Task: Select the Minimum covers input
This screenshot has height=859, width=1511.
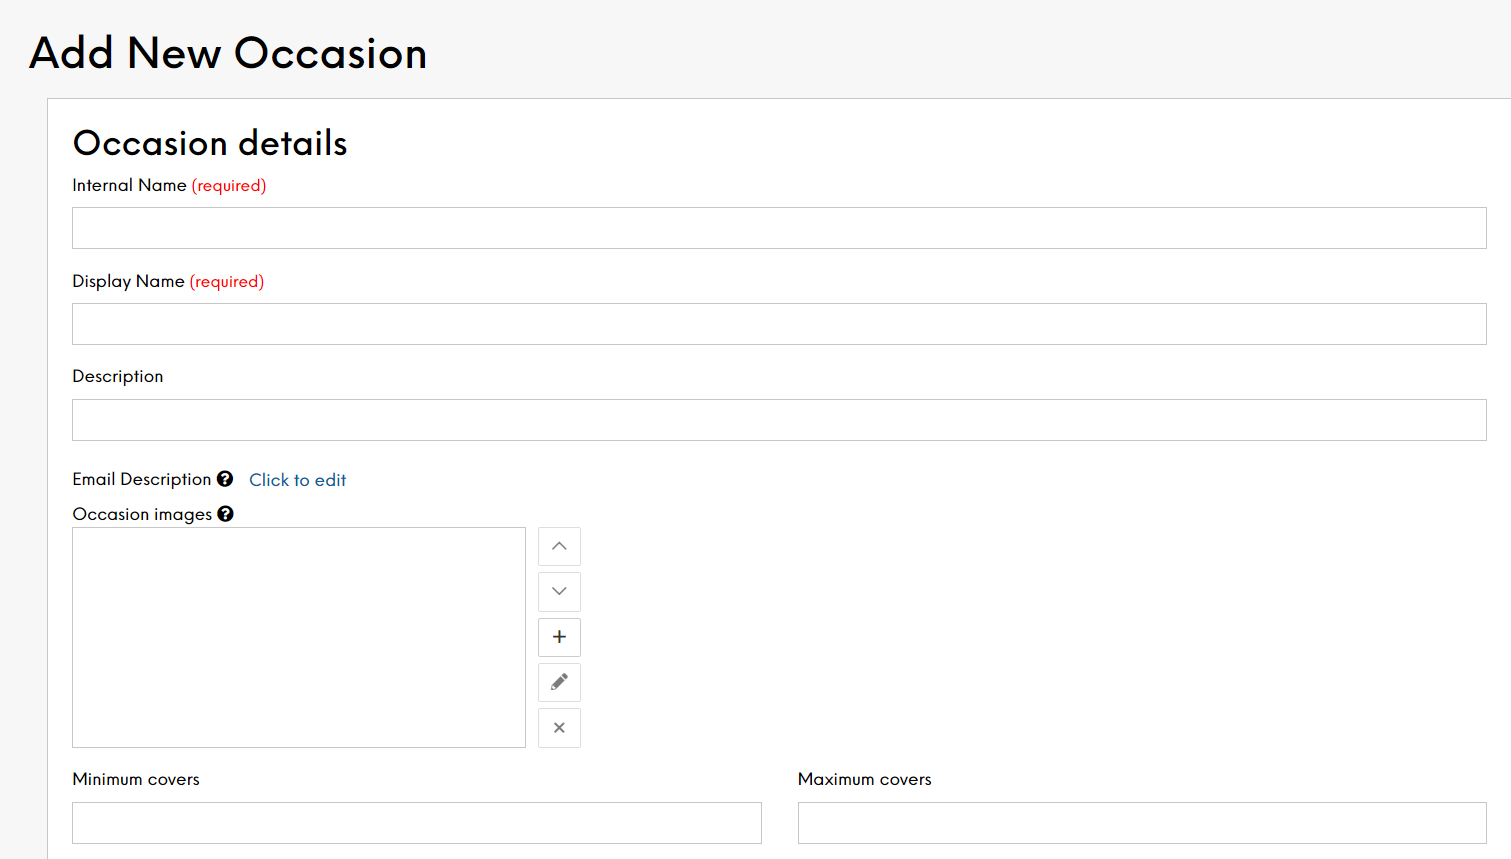Action: tap(417, 823)
